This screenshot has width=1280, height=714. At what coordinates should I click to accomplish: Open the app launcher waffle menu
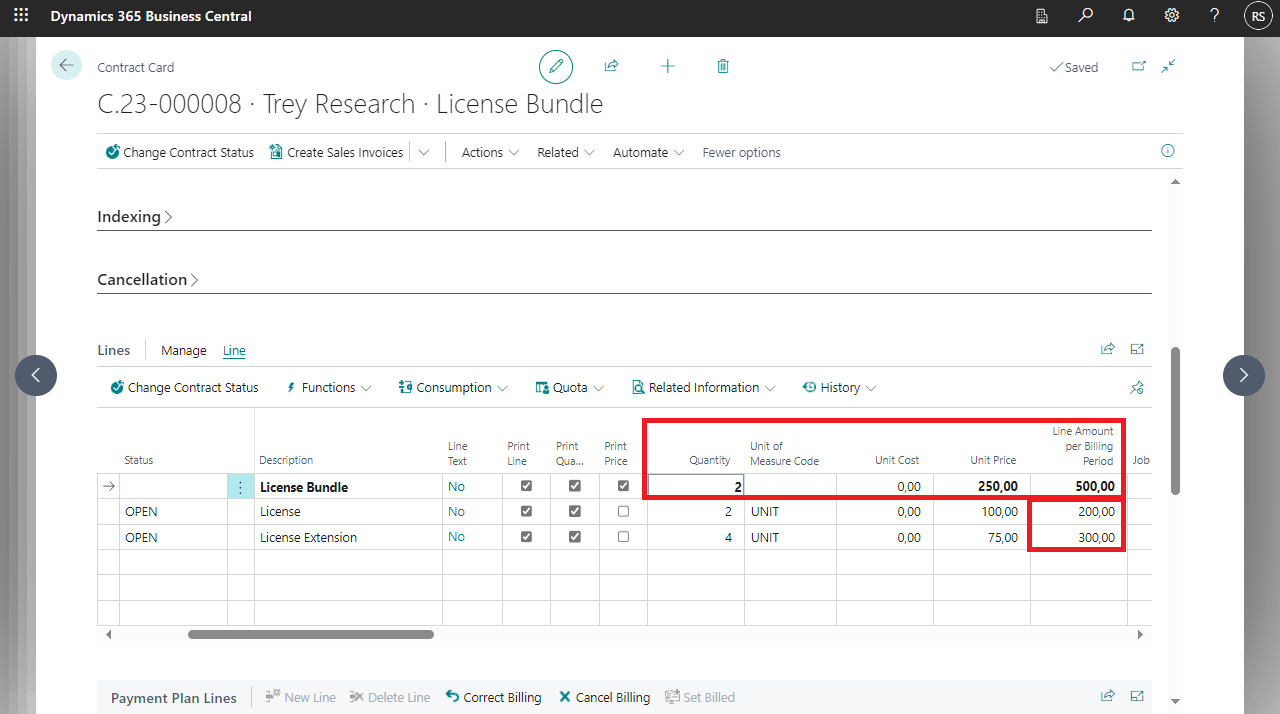tap(21, 16)
